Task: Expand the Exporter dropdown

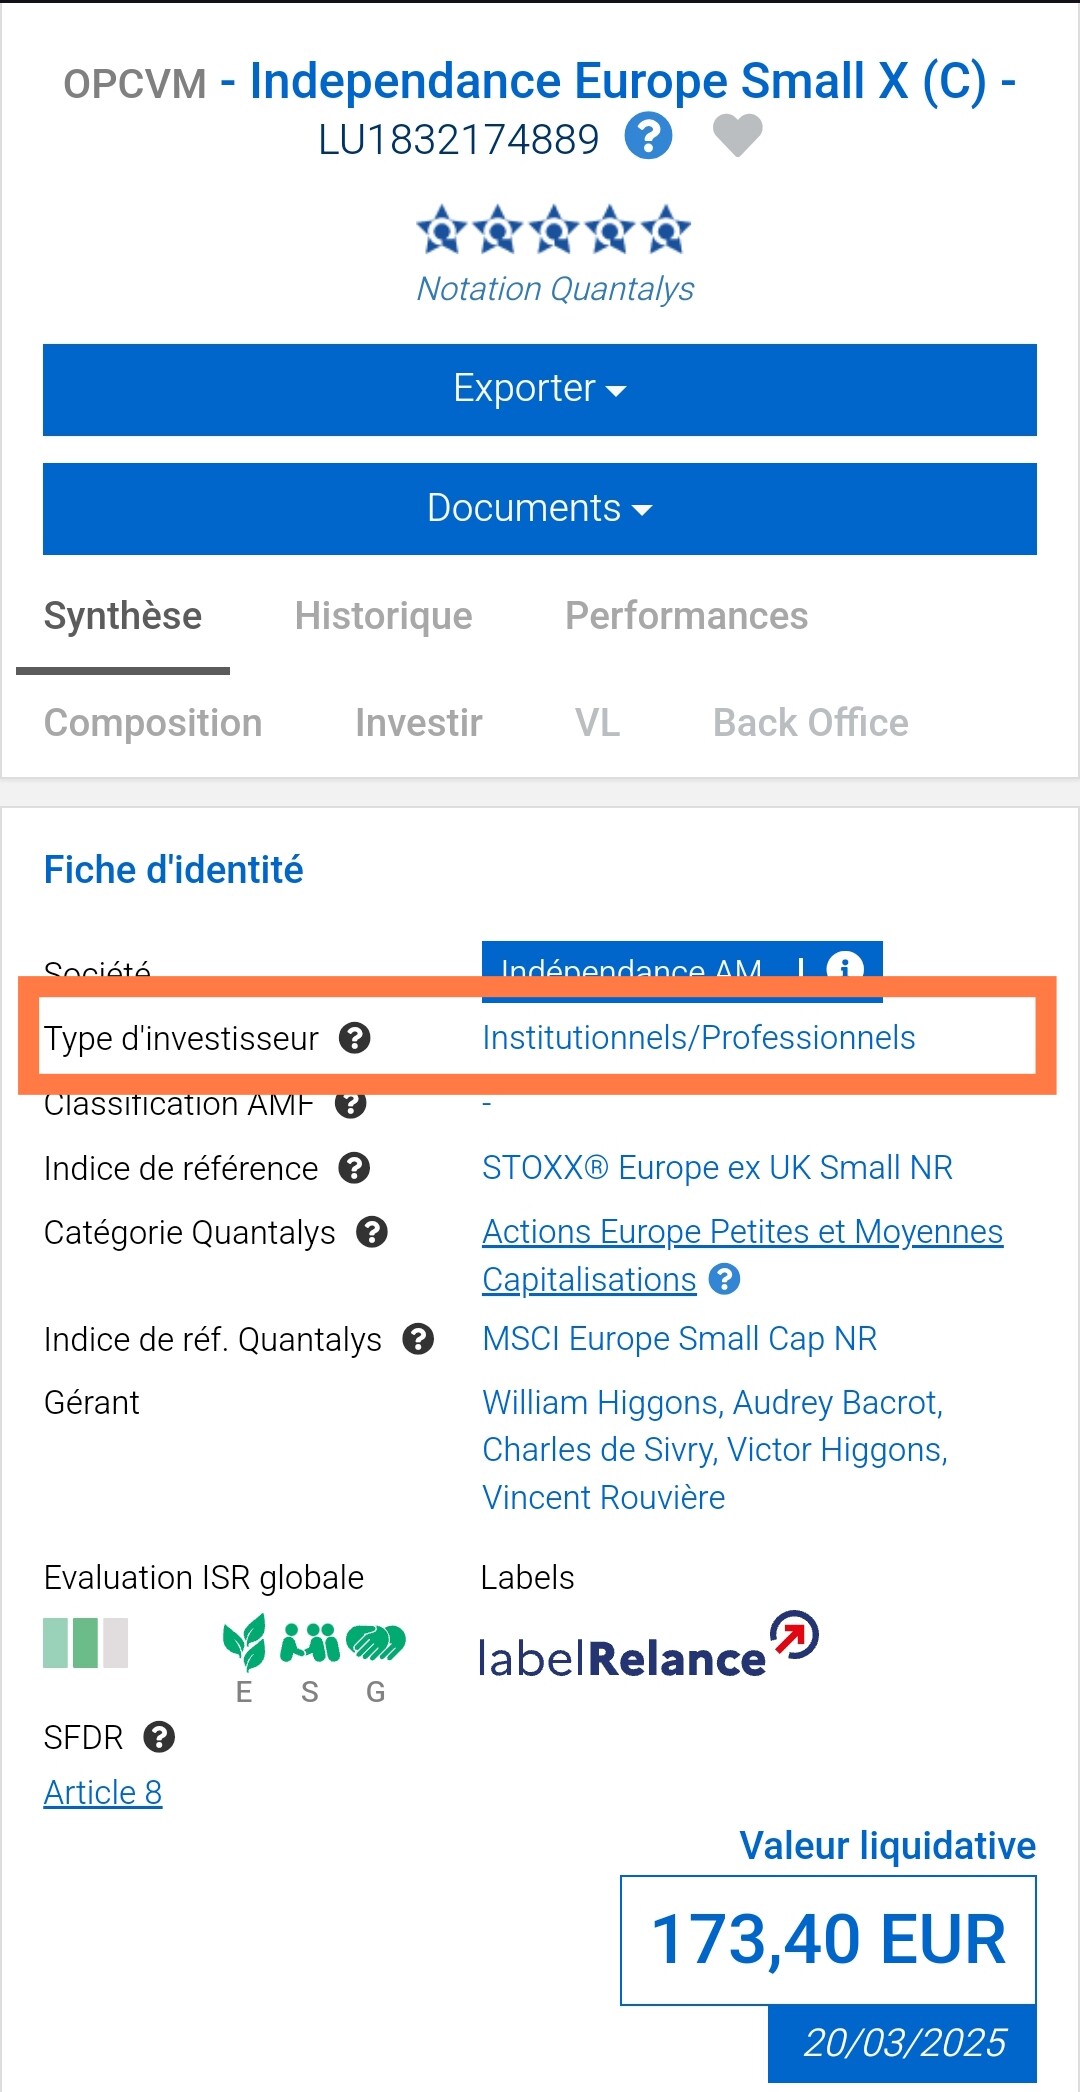Action: point(540,389)
